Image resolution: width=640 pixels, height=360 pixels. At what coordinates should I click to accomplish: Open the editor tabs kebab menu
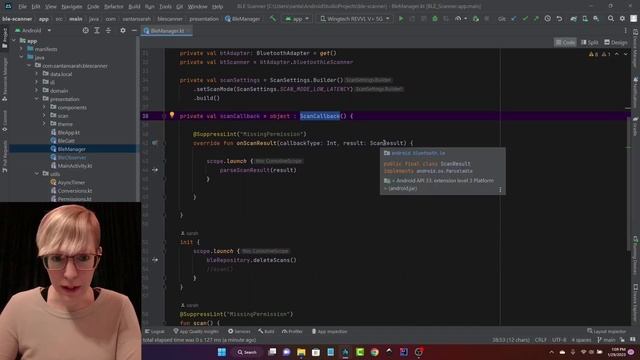tap(625, 31)
